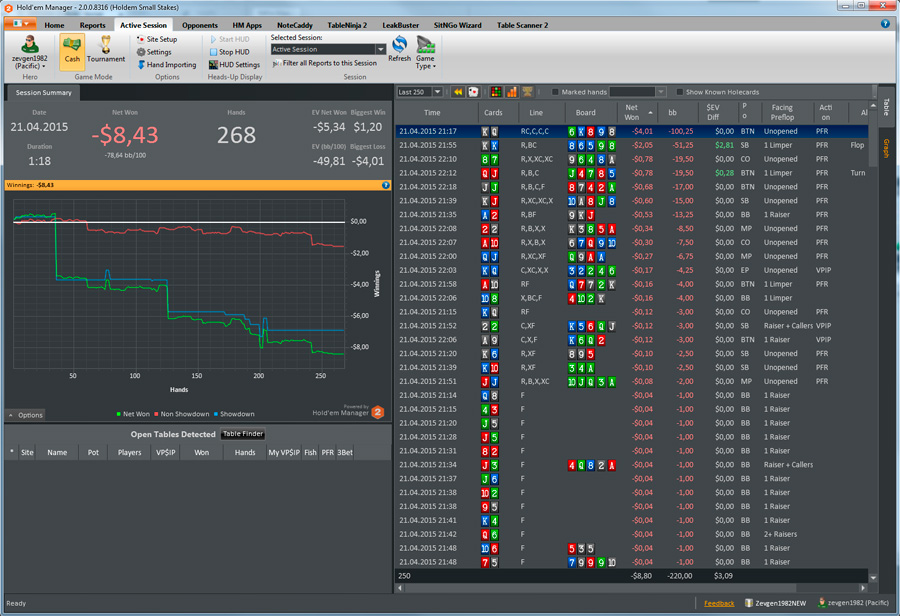Click the orange bar chart icon

click(x=511, y=92)
